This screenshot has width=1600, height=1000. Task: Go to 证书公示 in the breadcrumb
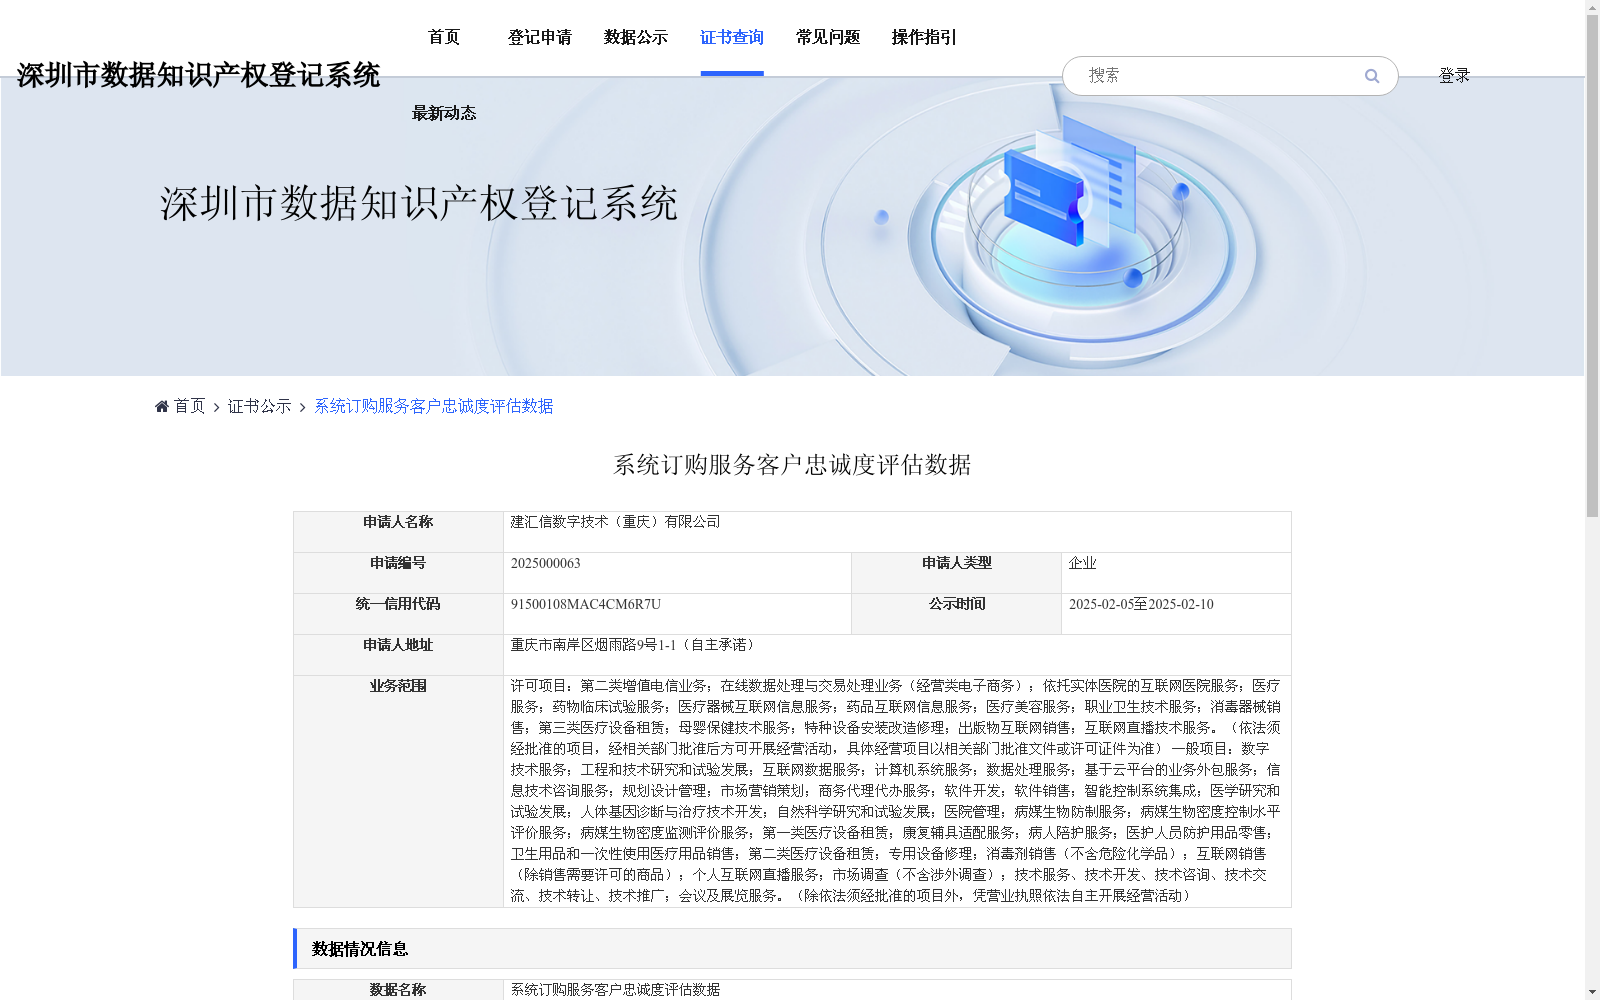[x=260, y=406]
